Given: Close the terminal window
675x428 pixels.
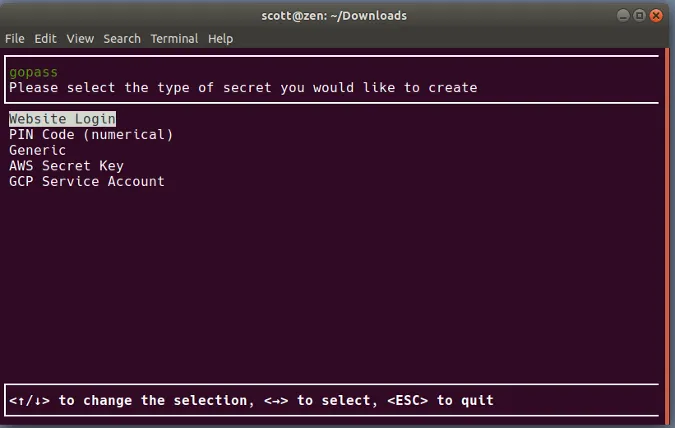Looking at the screenshot, I should click(656, 16).
